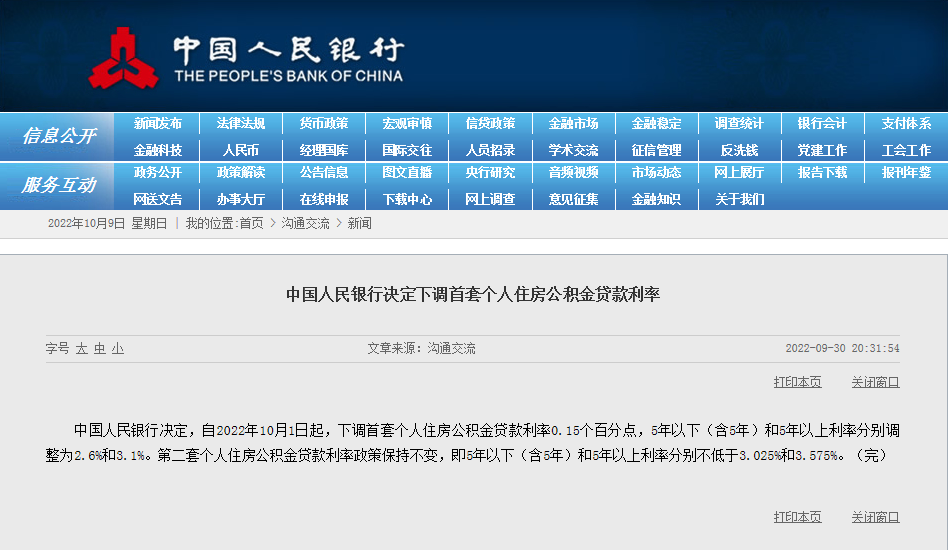Click the People's Bank of China logo

coord(124,57)
